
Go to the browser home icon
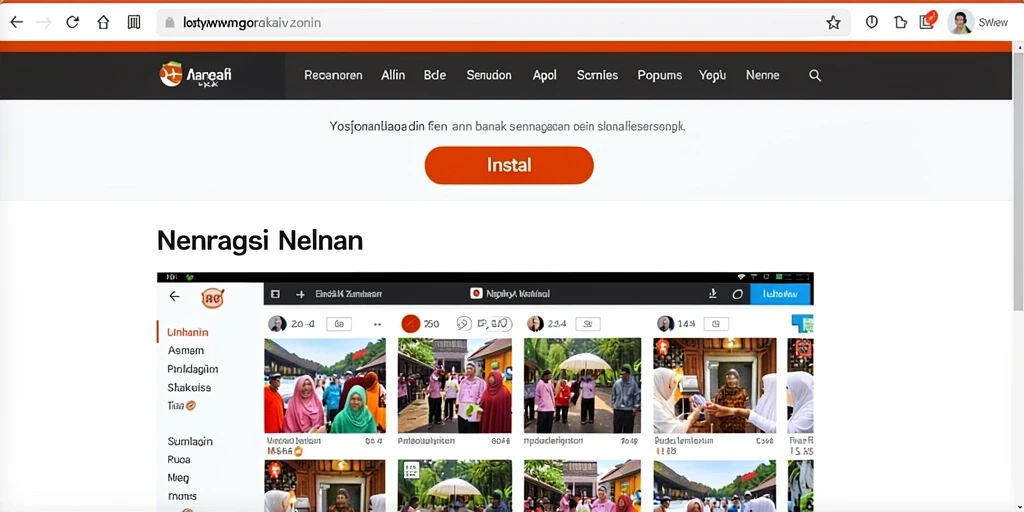(x=103, y=22)
